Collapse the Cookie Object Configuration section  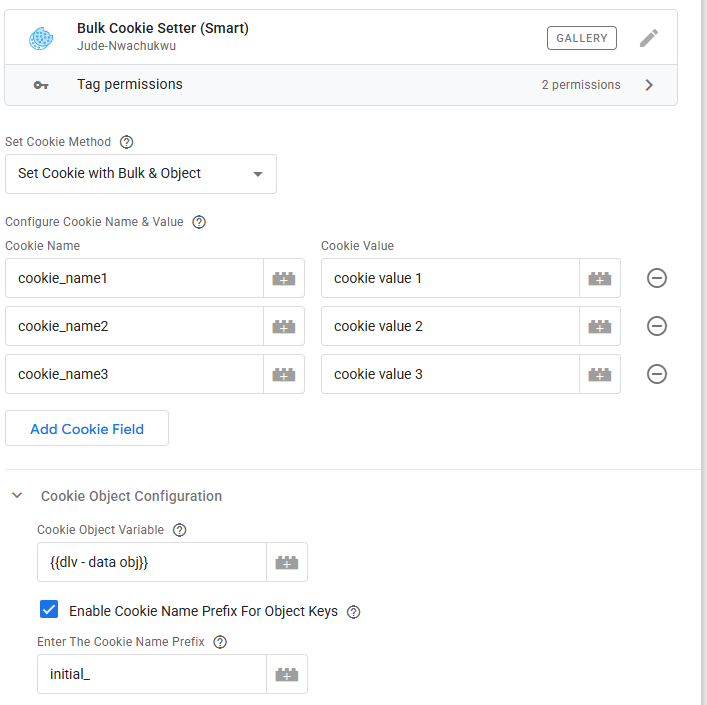click(x=17, y=496)
